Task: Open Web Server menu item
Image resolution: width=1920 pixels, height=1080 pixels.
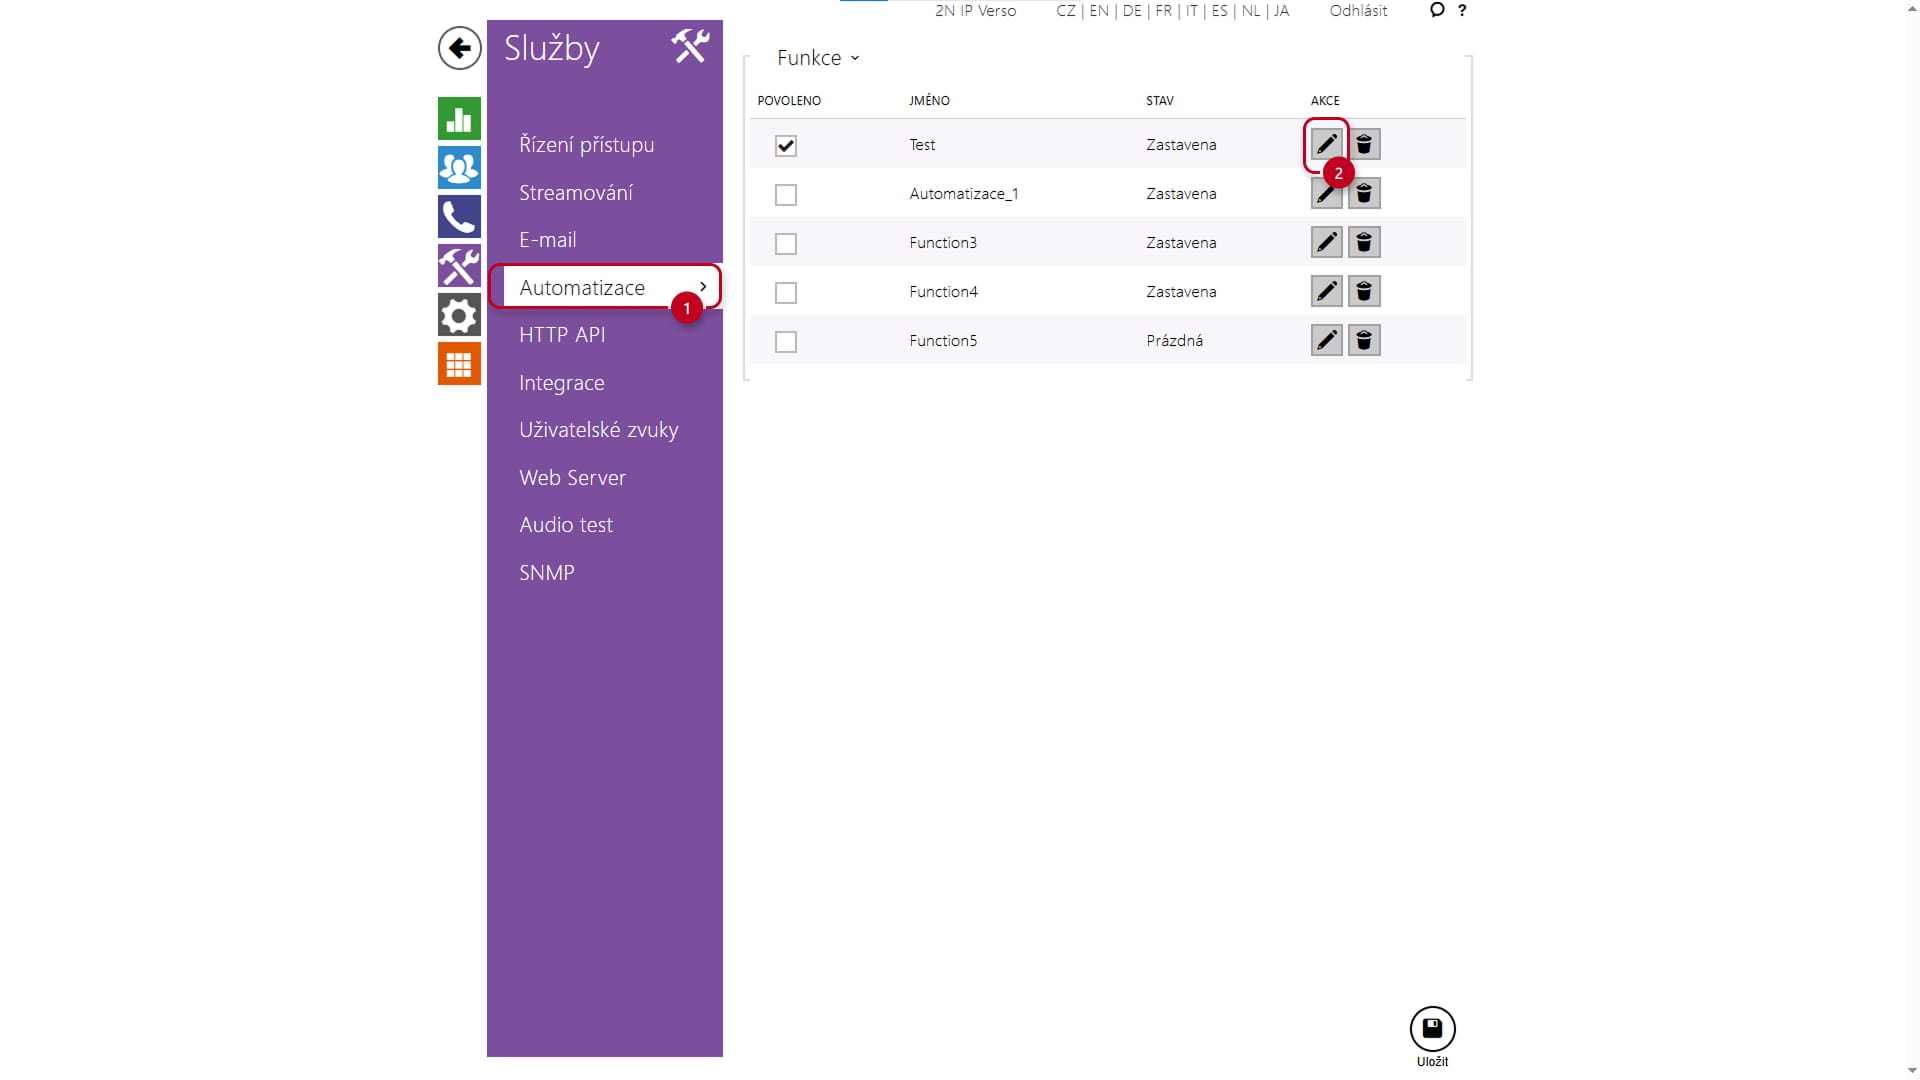Action: tap(572, 478)
